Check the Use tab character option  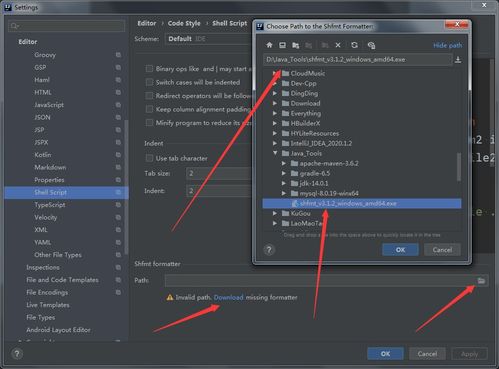[149, 158]
